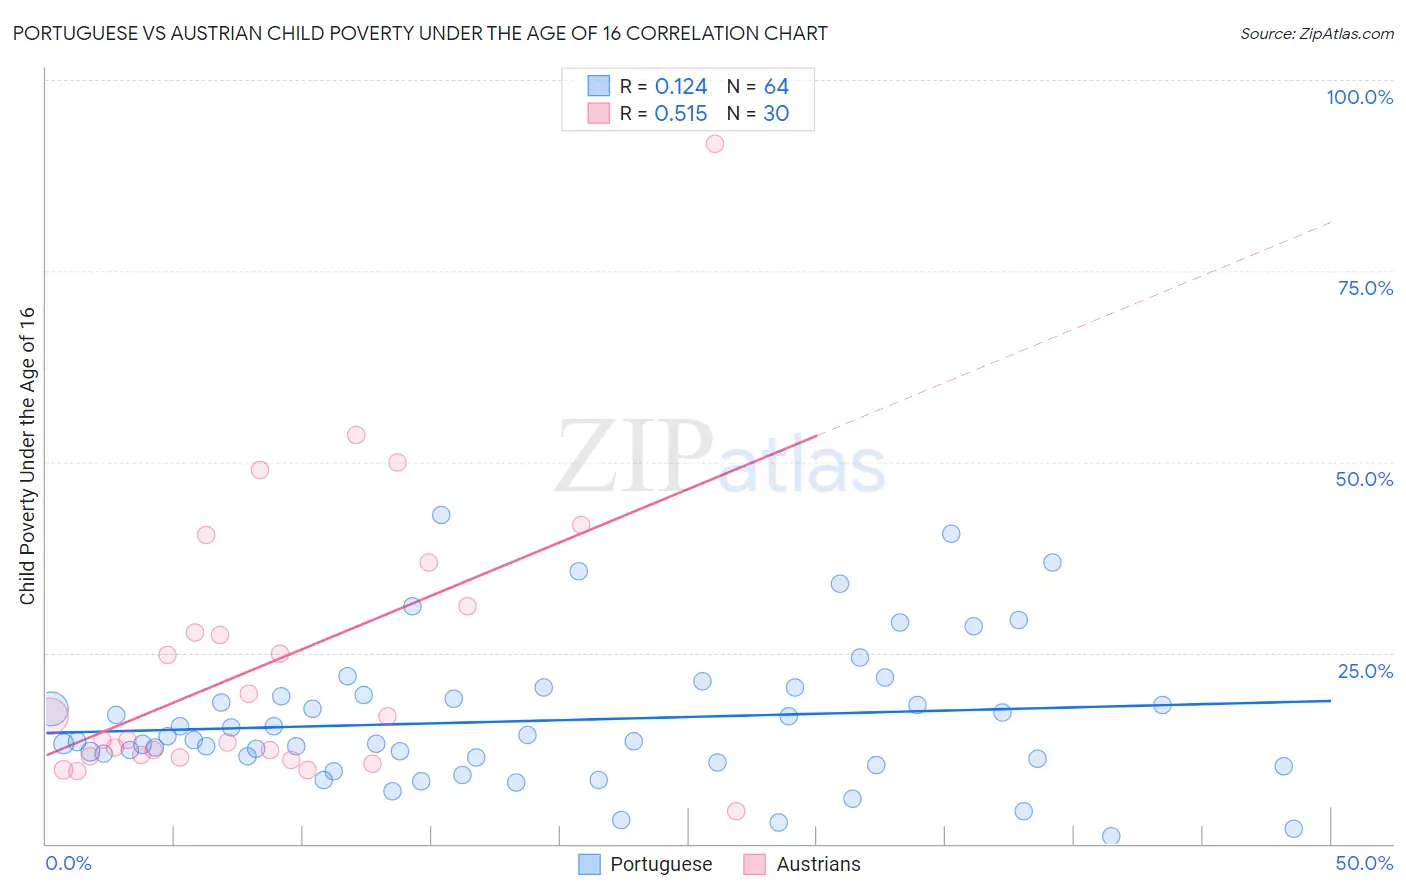
Task: Open the Source: ZipAtlas.com link
Action: 1316,33
